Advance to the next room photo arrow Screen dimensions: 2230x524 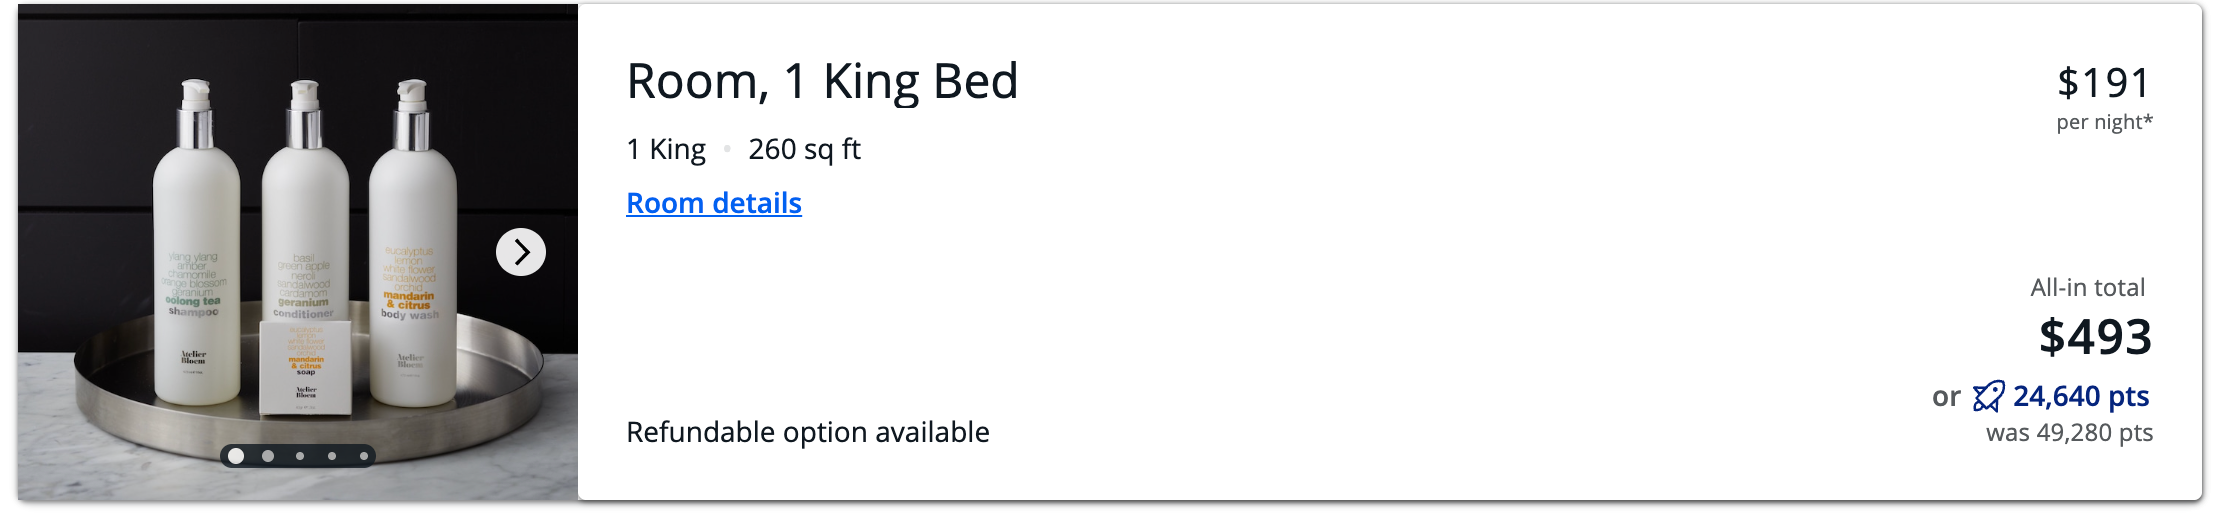[521, 252]
